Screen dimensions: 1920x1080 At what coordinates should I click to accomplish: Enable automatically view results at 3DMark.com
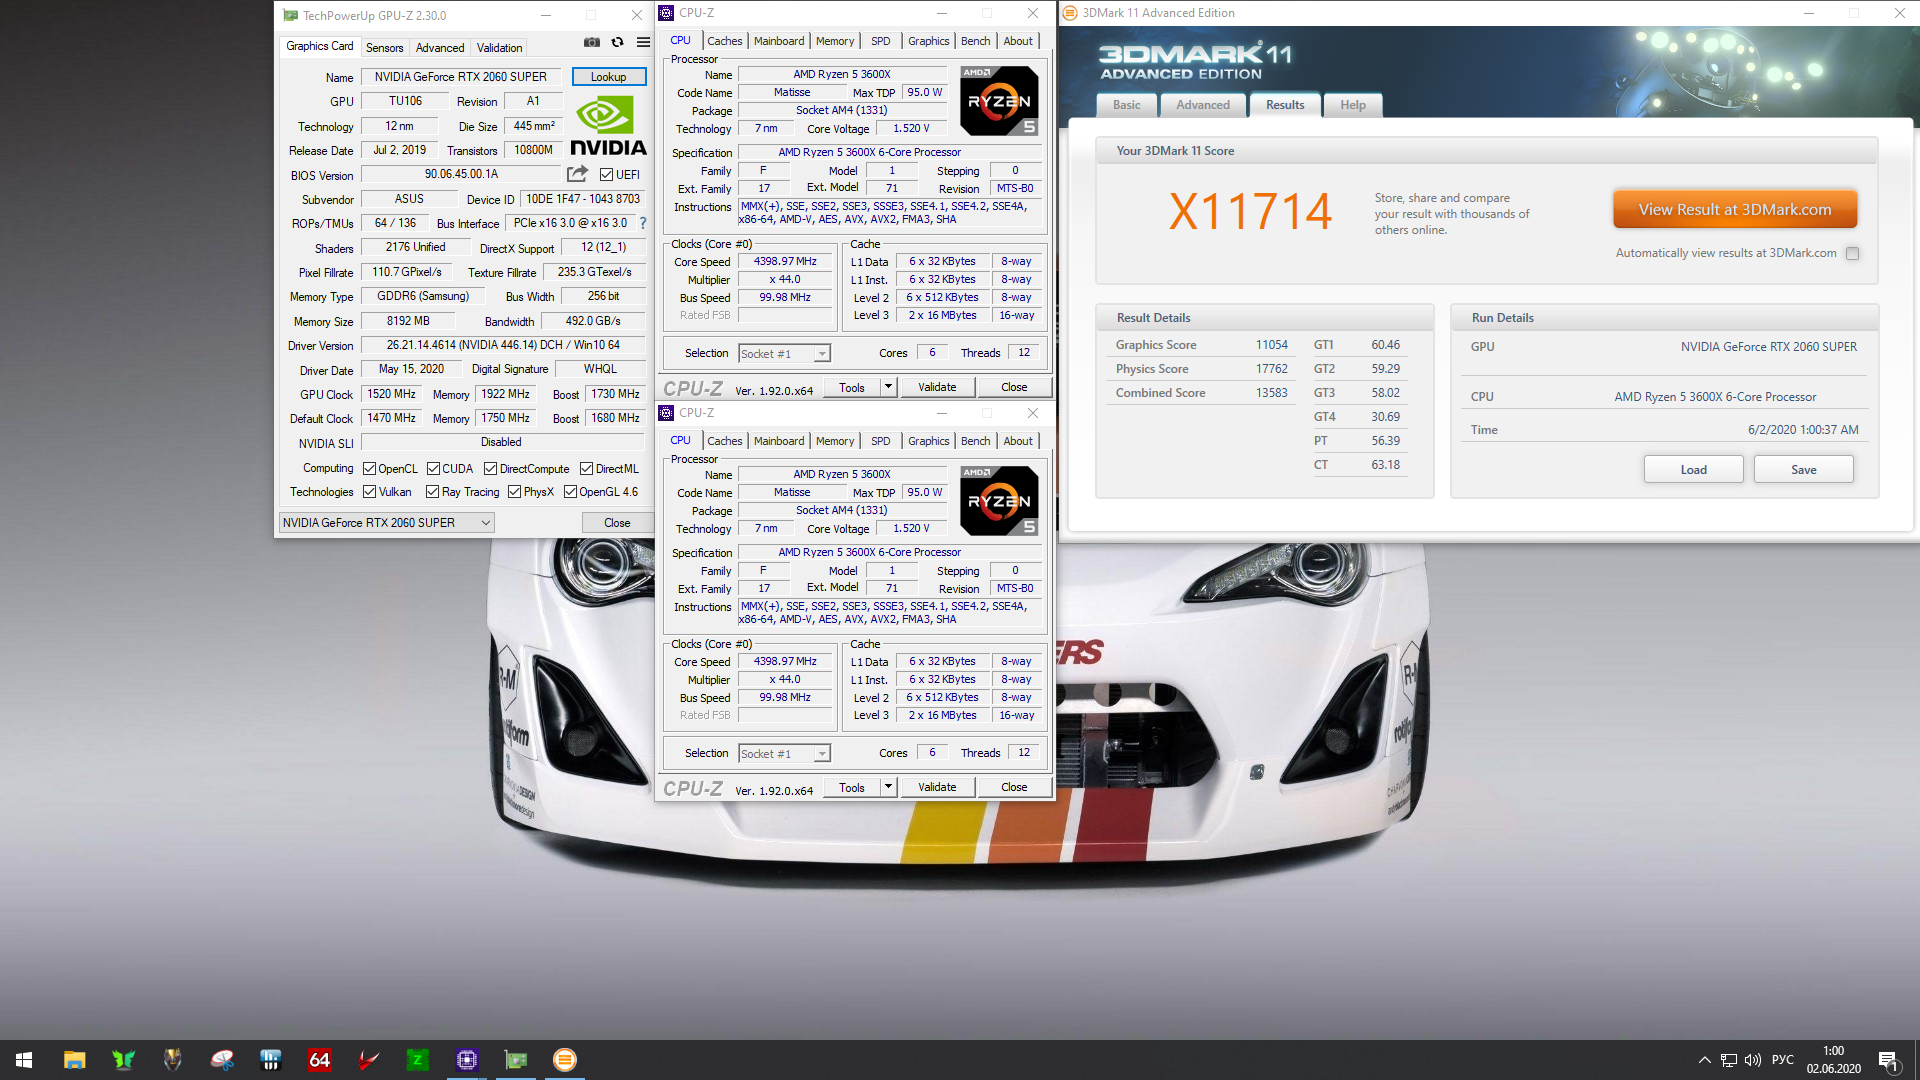(x=1852, y=253)
